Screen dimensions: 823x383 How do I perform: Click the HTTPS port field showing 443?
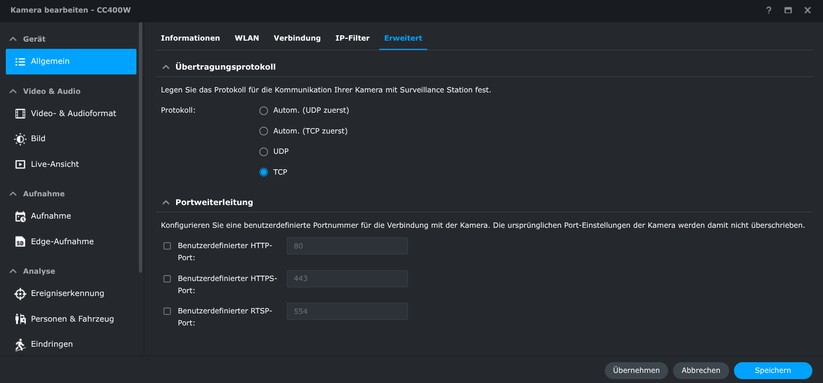click(347, 279)
